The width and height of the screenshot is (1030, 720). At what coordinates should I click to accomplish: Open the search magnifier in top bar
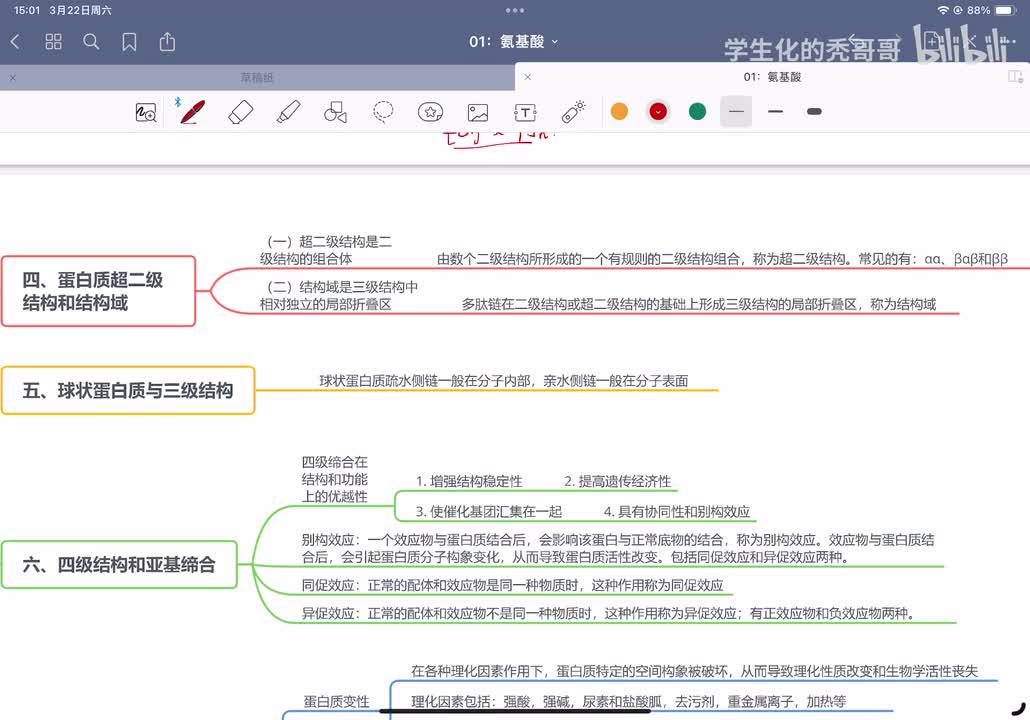(91, 42)
